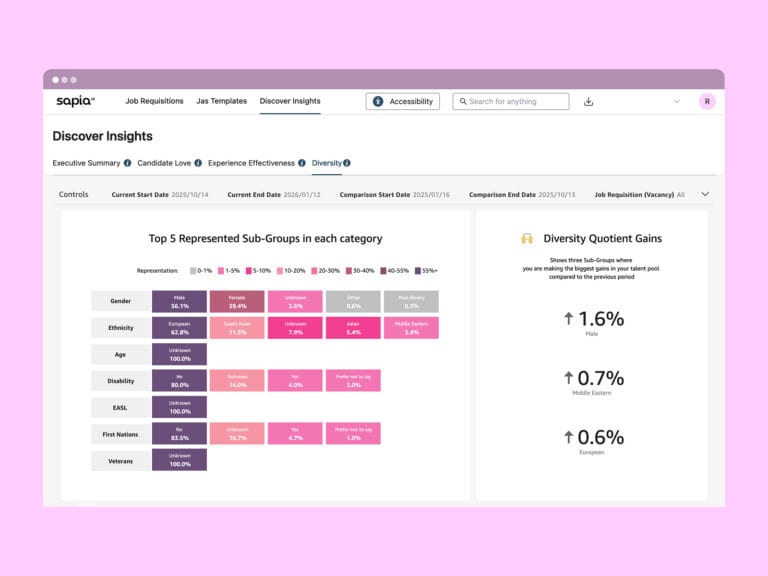Click the search magnifier icon
Screen dimensions: 768x576
pyautogui.click(x=463, y=101)
